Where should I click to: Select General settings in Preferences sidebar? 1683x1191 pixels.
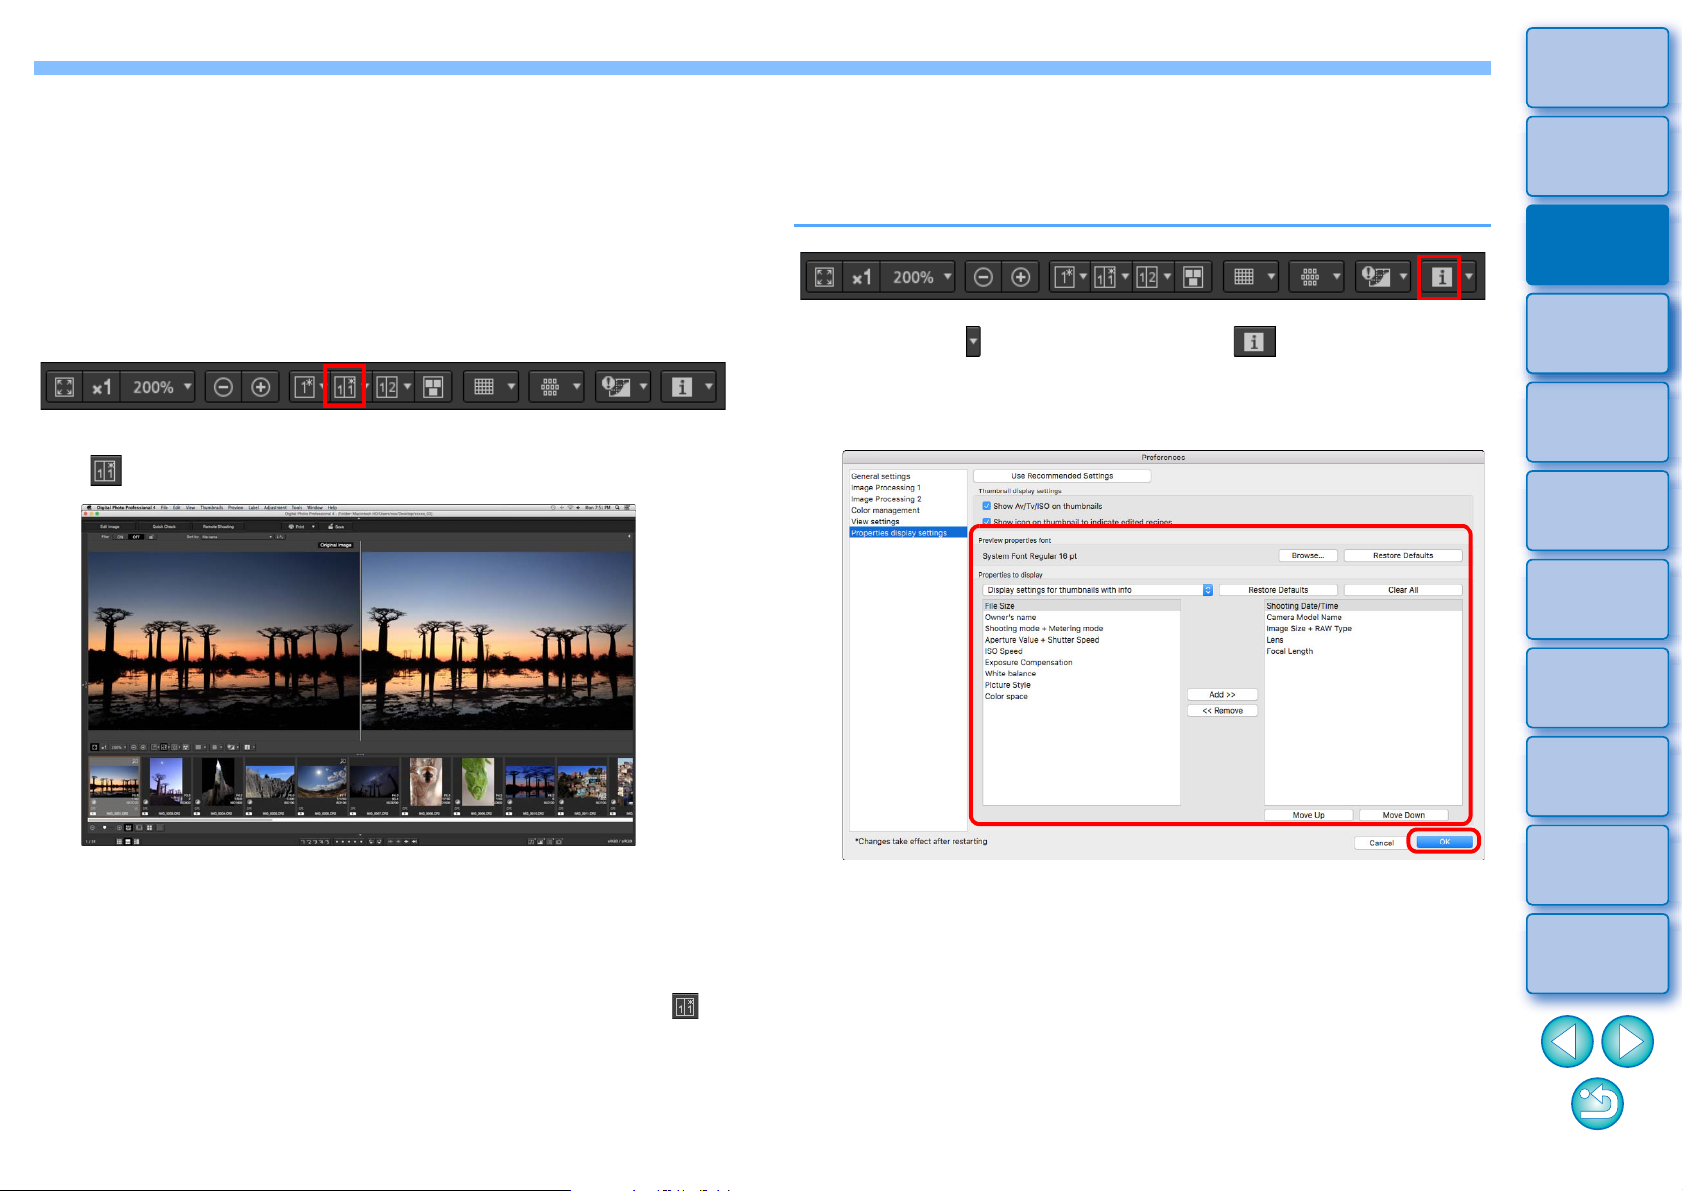(x=881, y=476)
